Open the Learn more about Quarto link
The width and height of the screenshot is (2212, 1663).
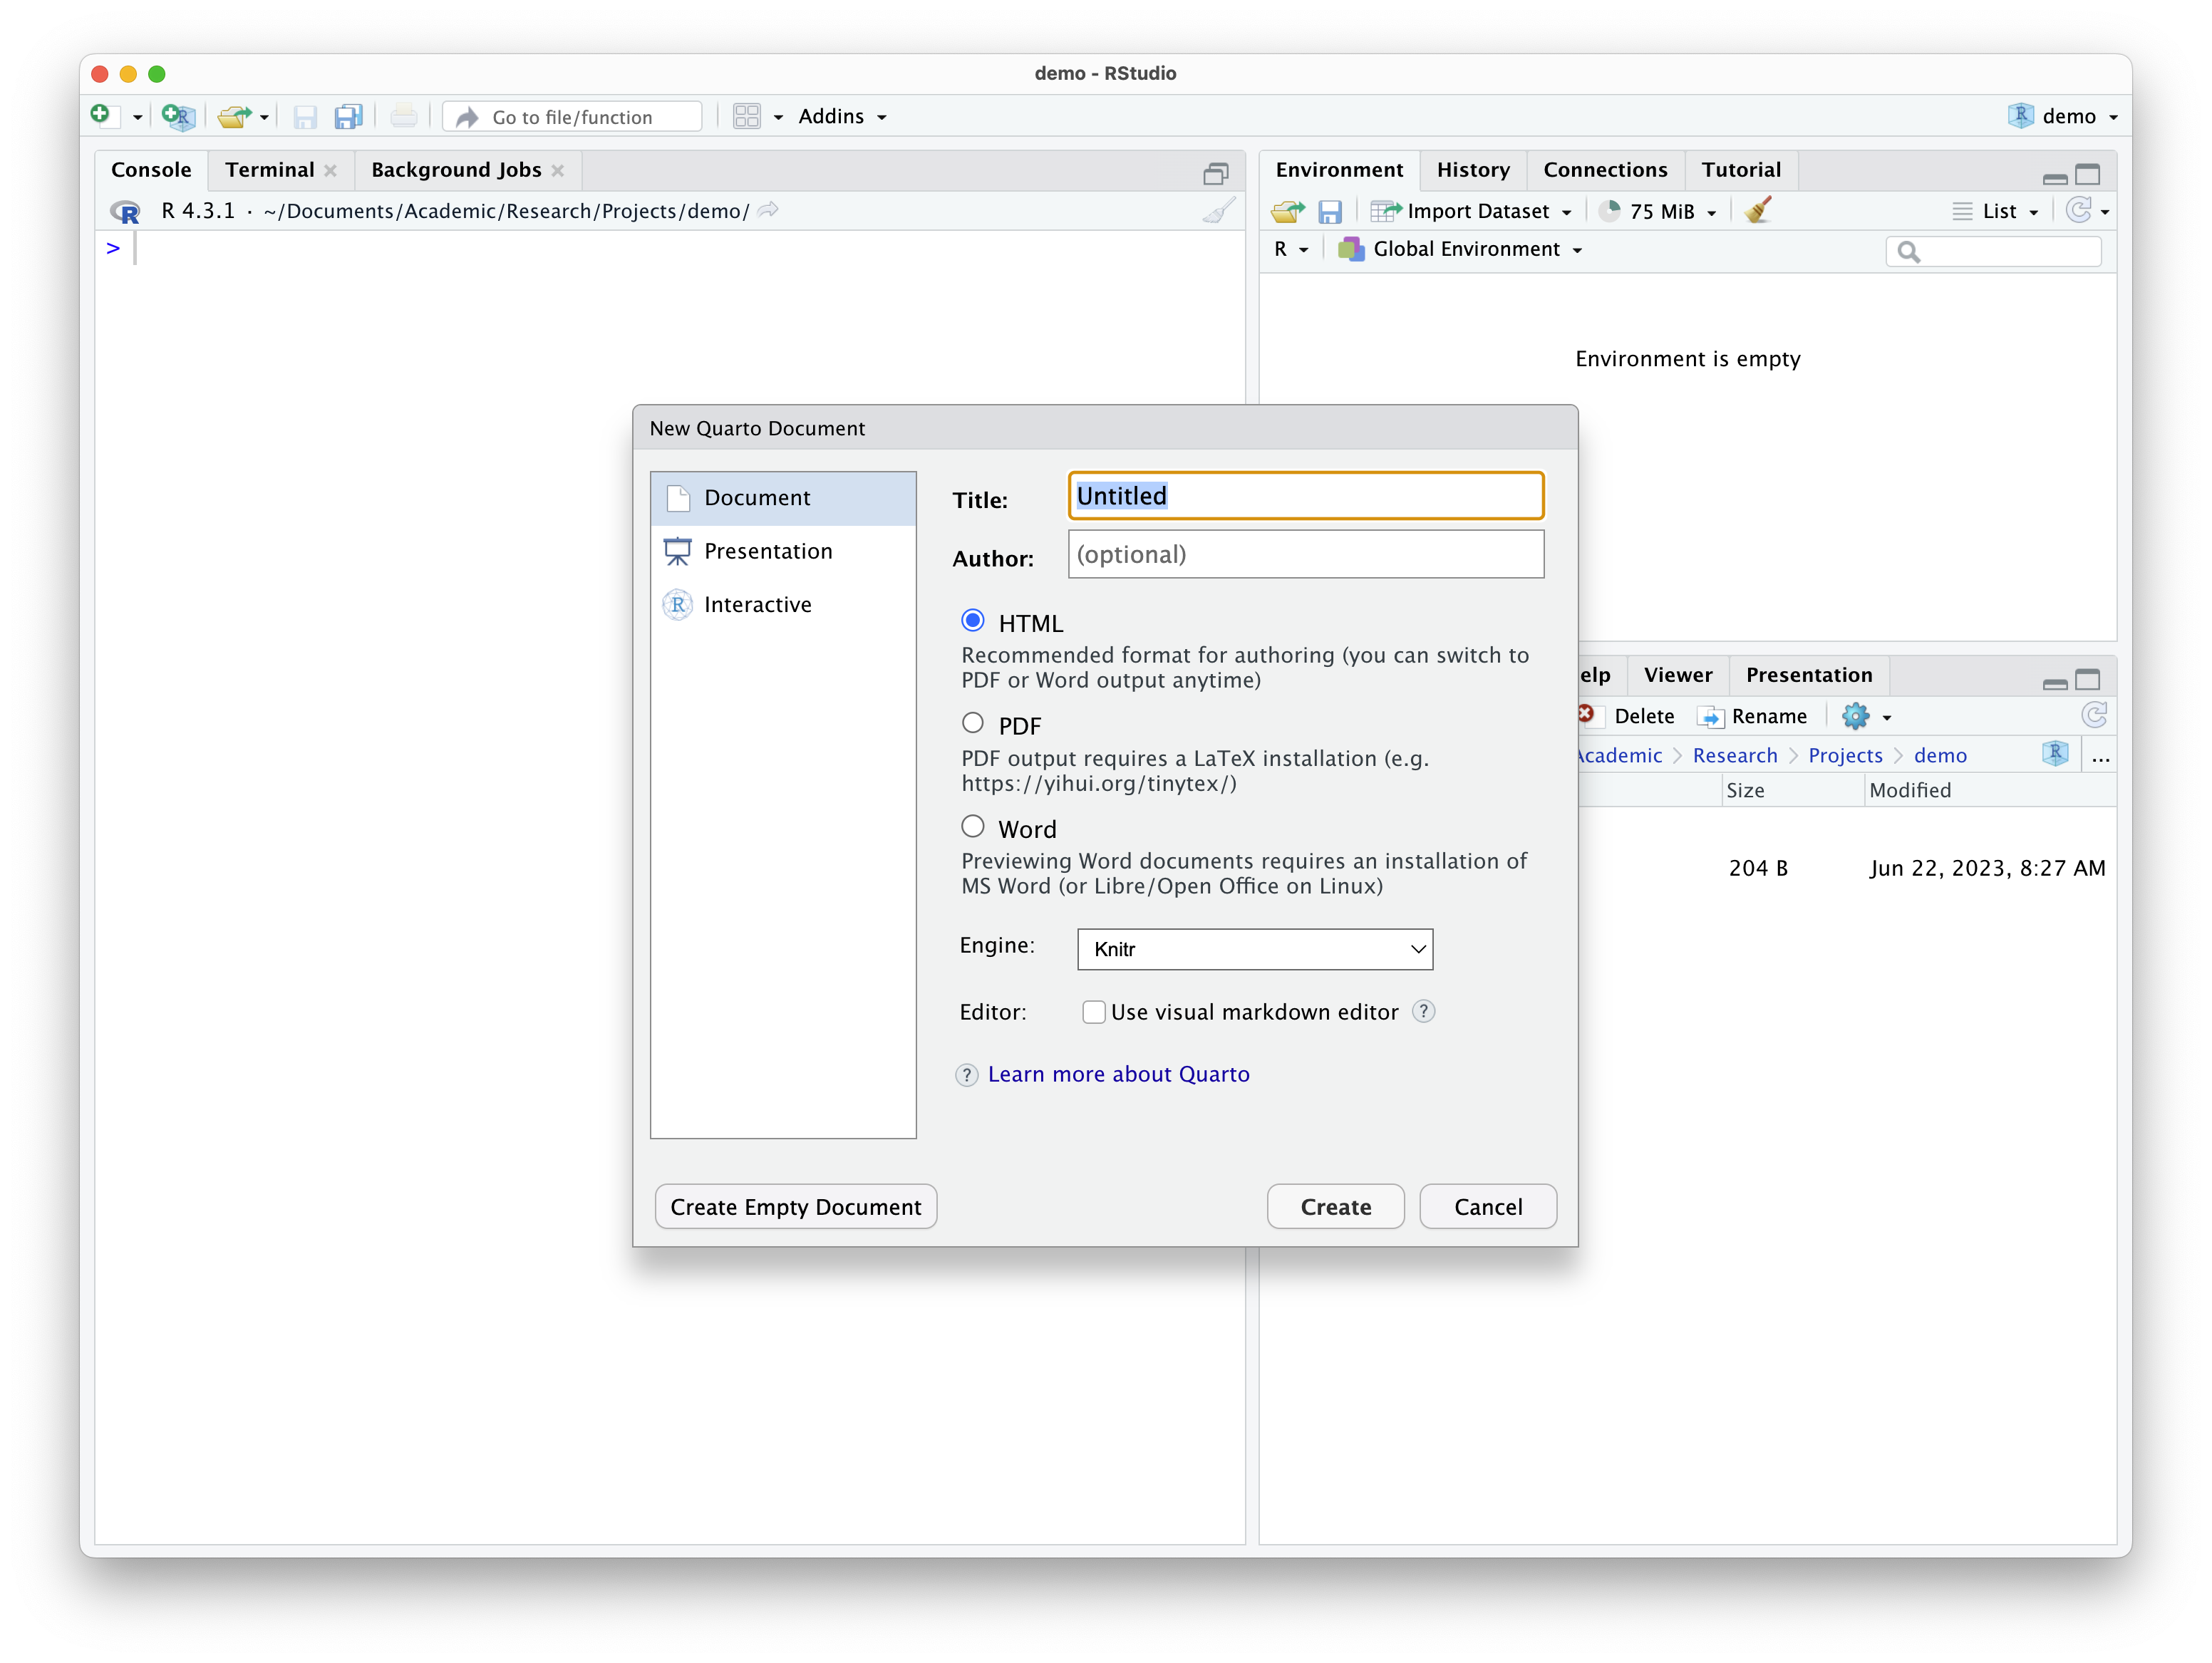(1118, 1074)
